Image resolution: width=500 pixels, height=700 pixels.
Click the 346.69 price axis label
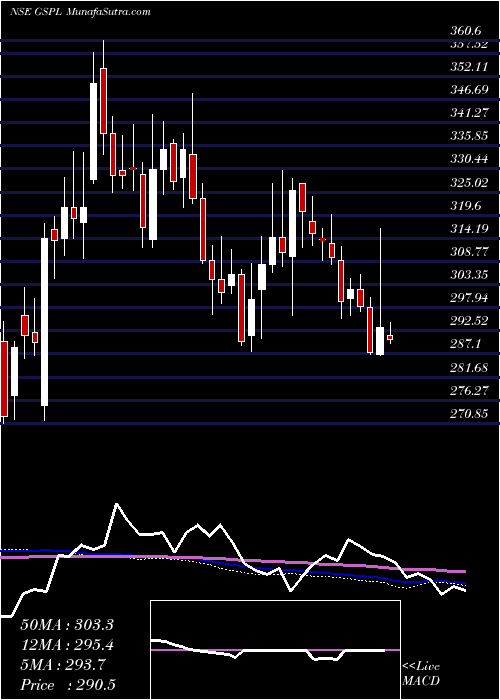click(x=468, y=90)
